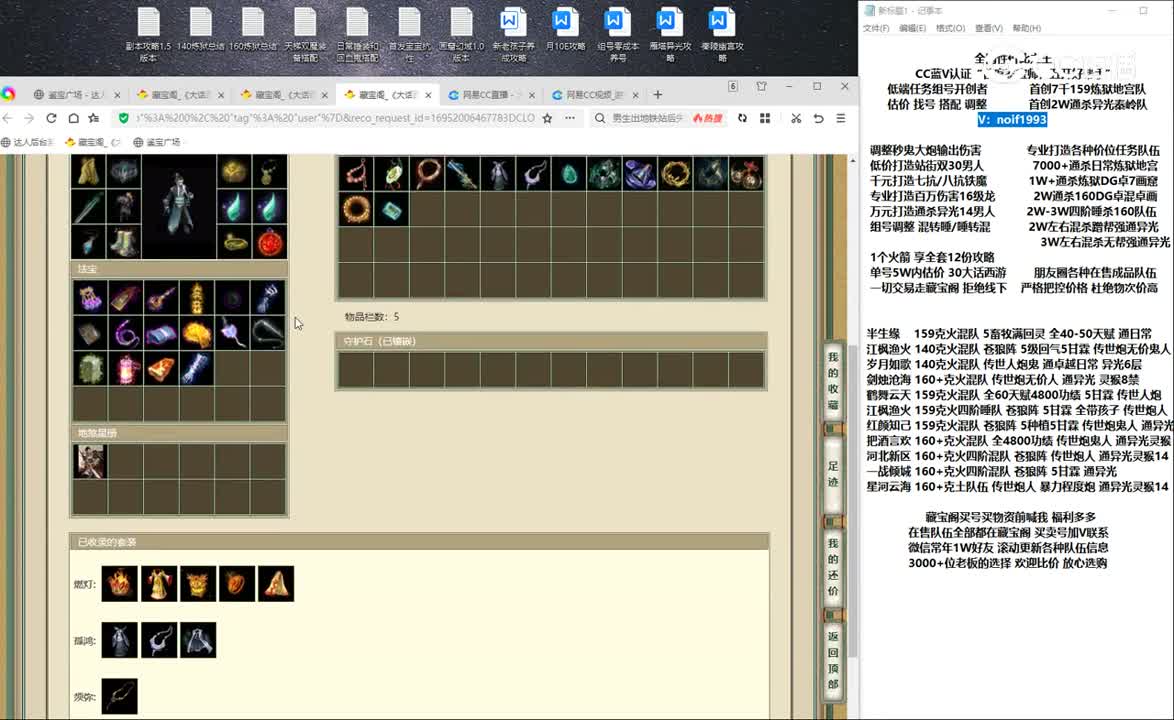The width and height of the screenshot is (1174, 720).
Task: Click the character portrait in equipment panel
Action: [178, 207]
